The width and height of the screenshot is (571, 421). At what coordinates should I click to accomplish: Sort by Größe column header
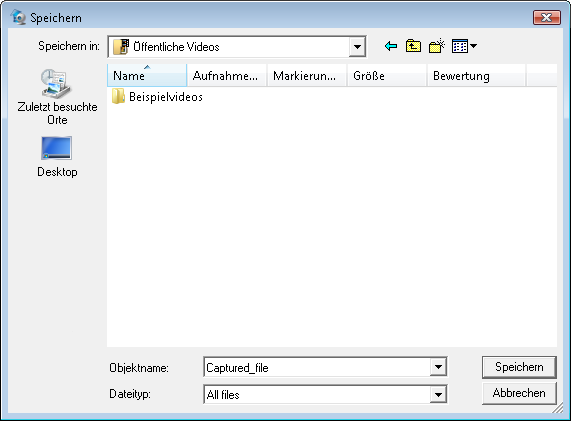pos(387,75)
